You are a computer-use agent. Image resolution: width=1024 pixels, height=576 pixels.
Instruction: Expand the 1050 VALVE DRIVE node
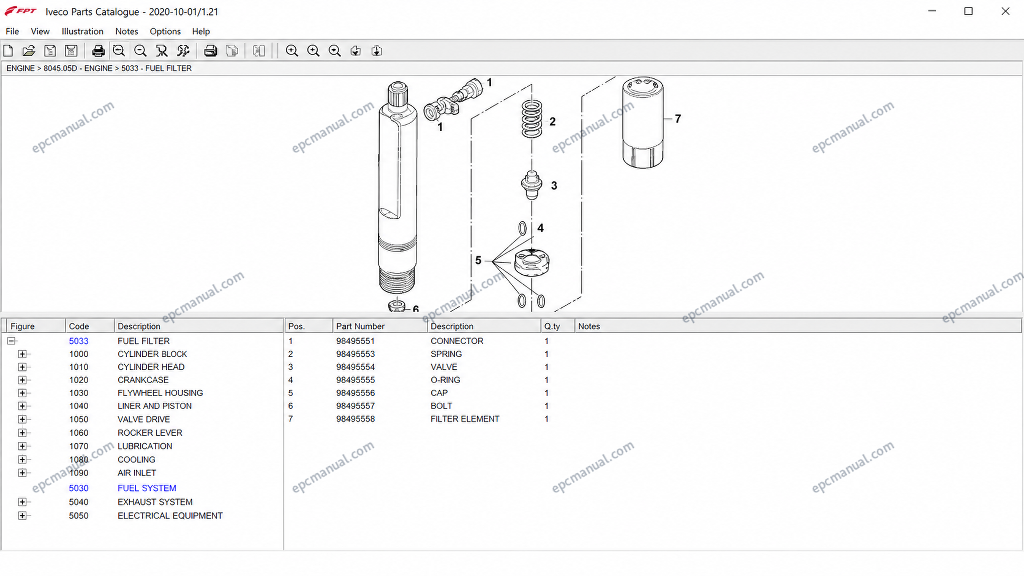[22, 419]
